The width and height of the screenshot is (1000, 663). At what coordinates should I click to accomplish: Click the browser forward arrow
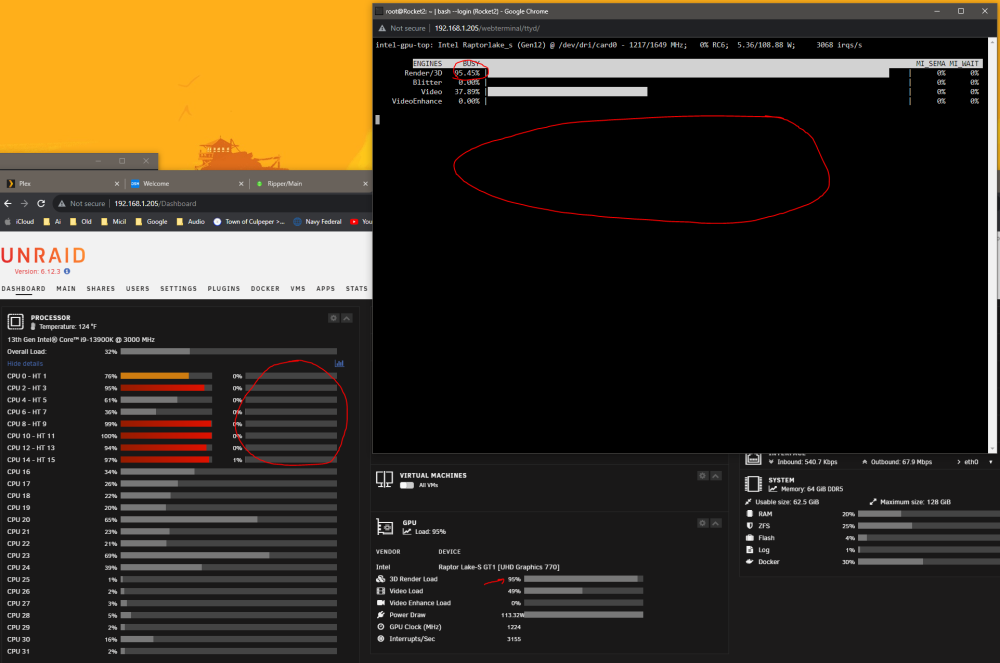24,203
